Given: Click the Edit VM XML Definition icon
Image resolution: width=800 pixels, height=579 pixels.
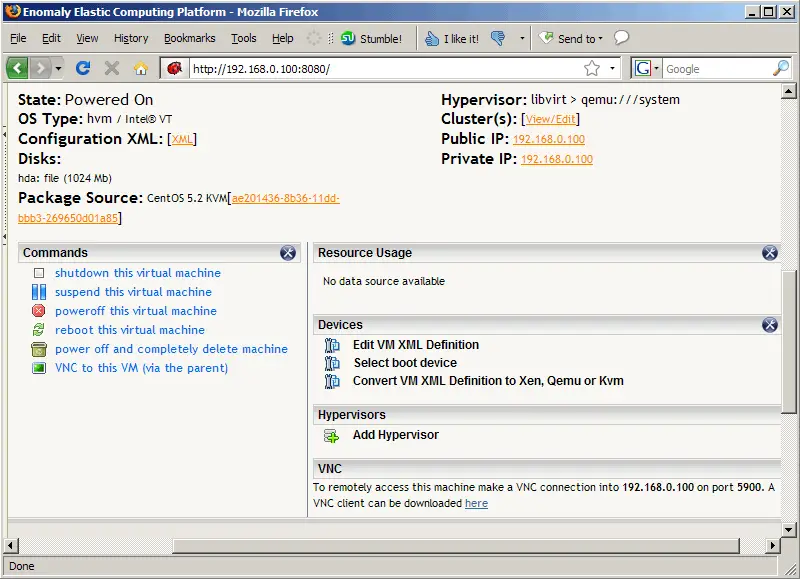Looking at the screenshot, I should pos(332,345).
